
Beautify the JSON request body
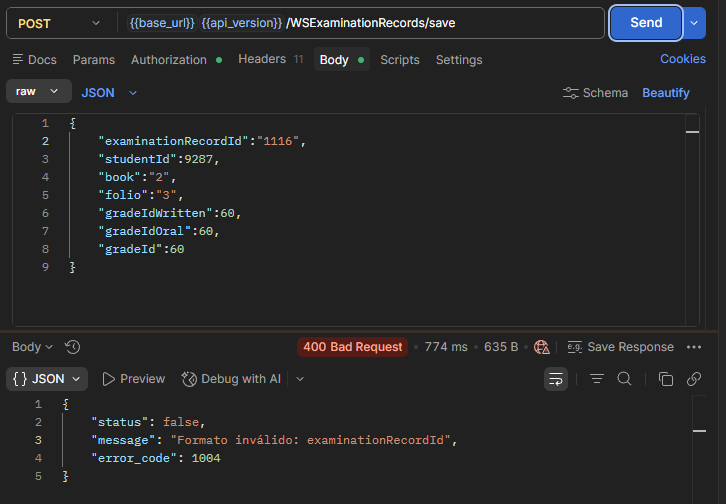click(666, 93)
